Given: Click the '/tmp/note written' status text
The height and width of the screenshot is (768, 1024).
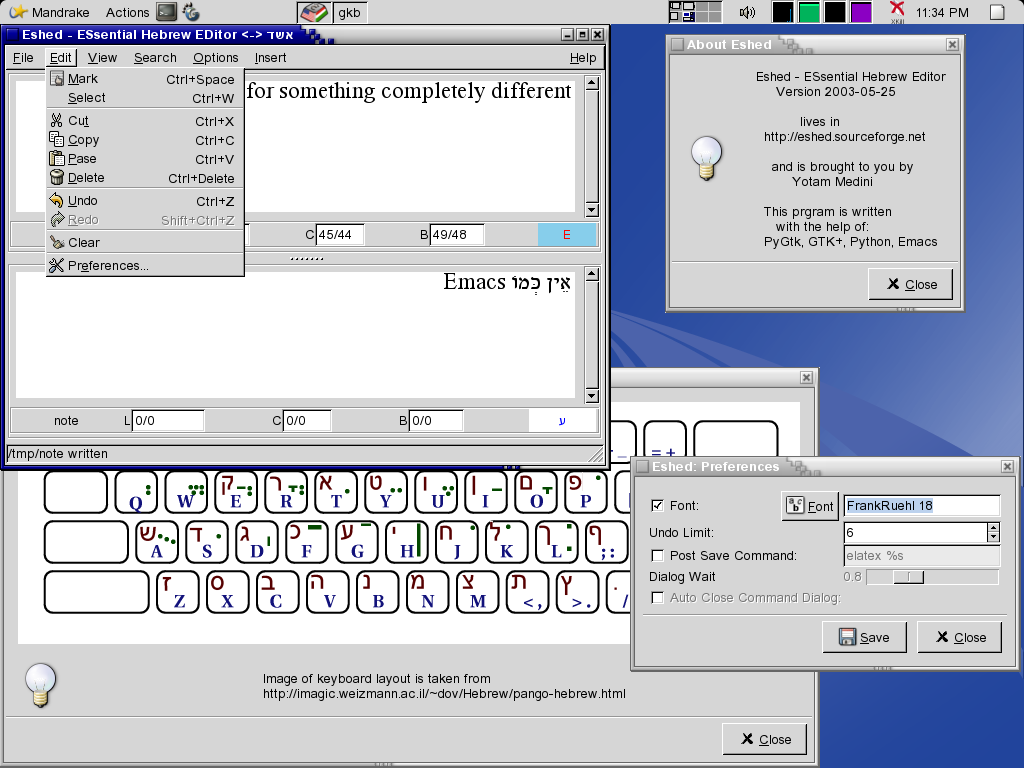Looking at the screenshot, I should pyautogui.click(x=57, y=454).
